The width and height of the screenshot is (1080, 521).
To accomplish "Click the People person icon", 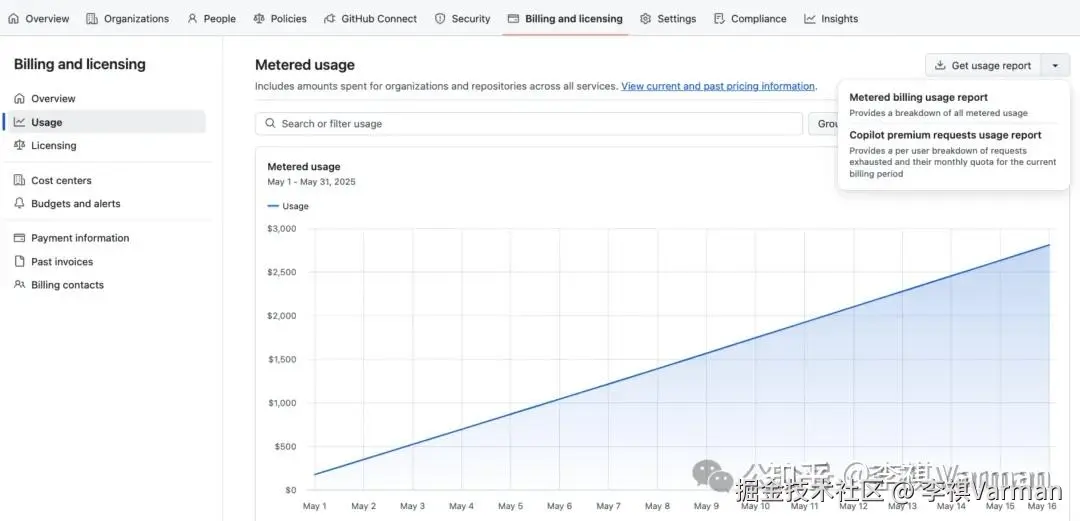I will click(193, 19).
